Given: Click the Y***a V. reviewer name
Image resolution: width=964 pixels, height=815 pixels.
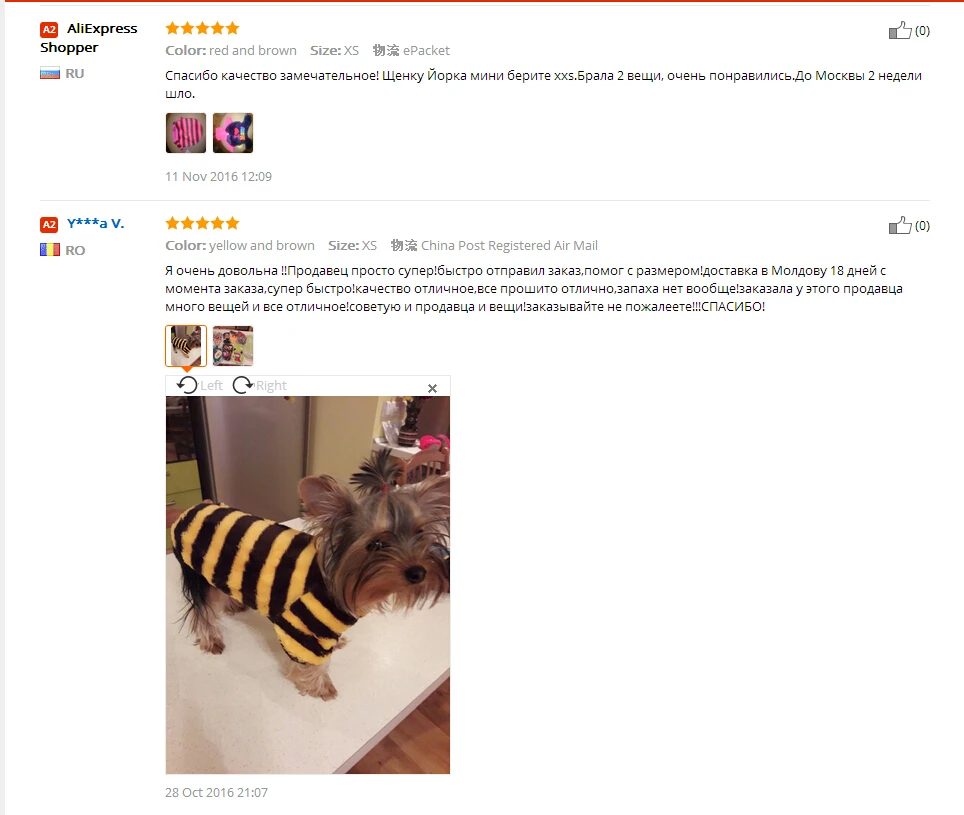Looking at the screenshot, I should click(95, 223).
